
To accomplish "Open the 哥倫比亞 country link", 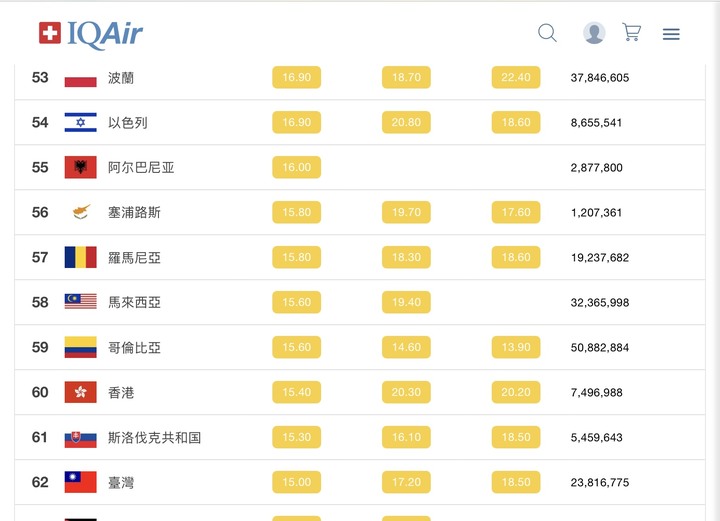I will [134, 347].
